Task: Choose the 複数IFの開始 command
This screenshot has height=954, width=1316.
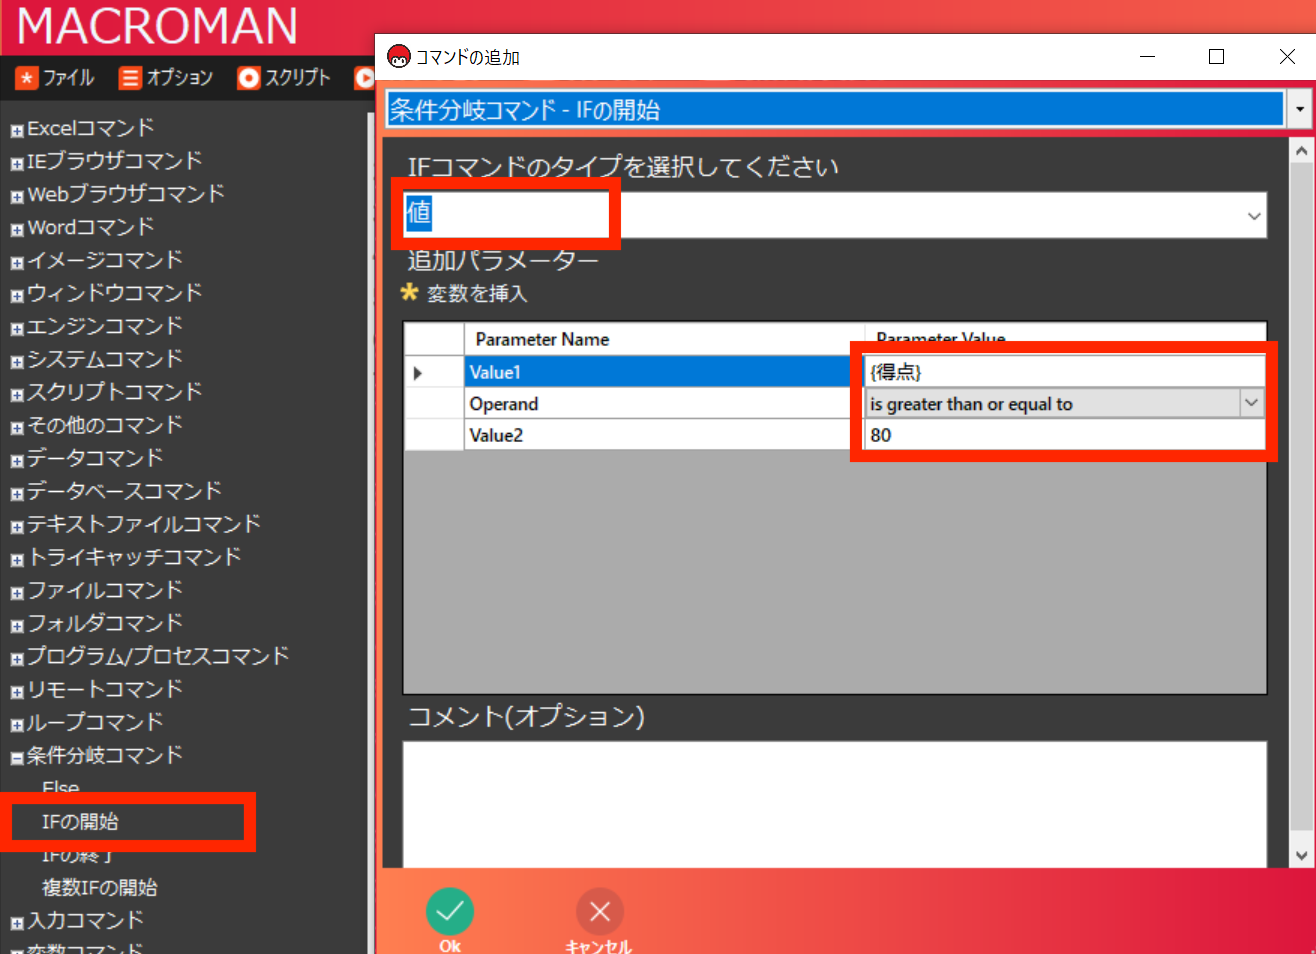Action: [x=100, y=887]
